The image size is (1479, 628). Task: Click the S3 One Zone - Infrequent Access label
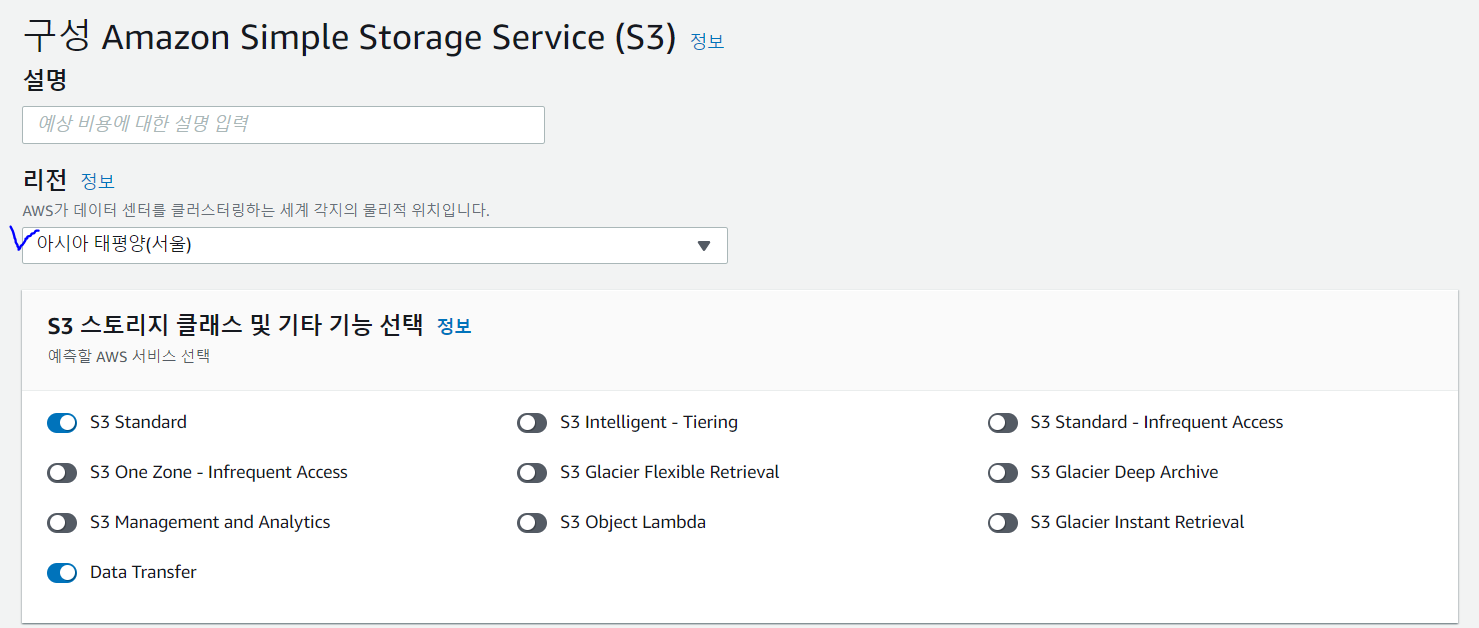pos(219,472)
